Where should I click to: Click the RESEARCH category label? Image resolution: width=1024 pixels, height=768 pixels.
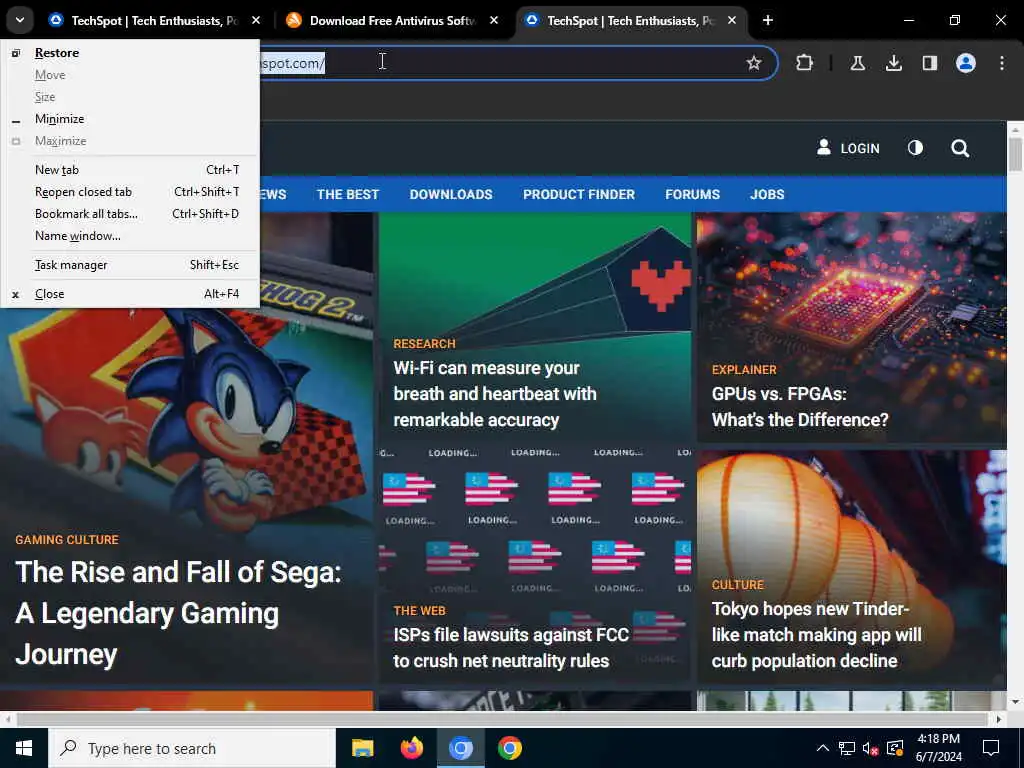tap(424, 344)
